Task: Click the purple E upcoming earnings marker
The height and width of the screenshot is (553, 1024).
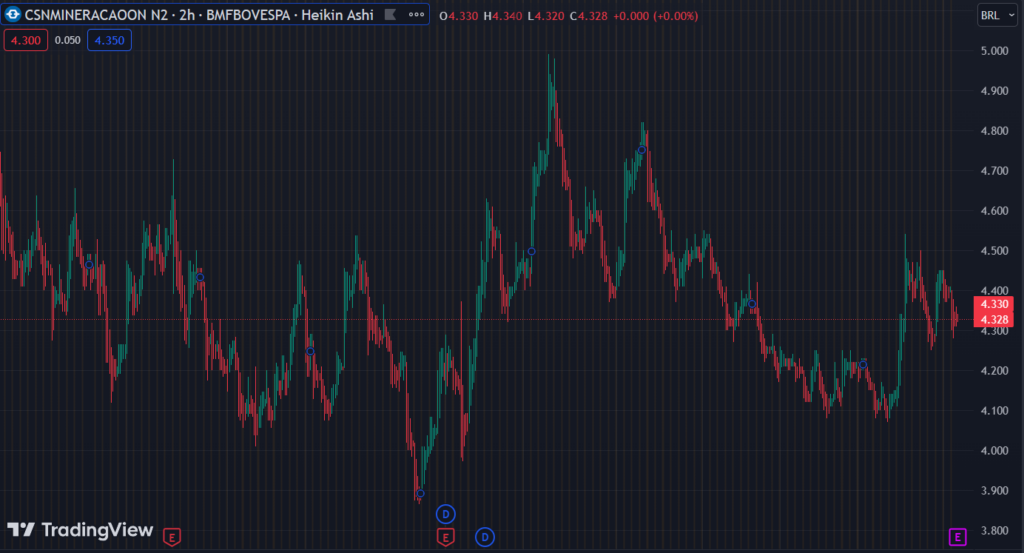Action: (957, 537)
